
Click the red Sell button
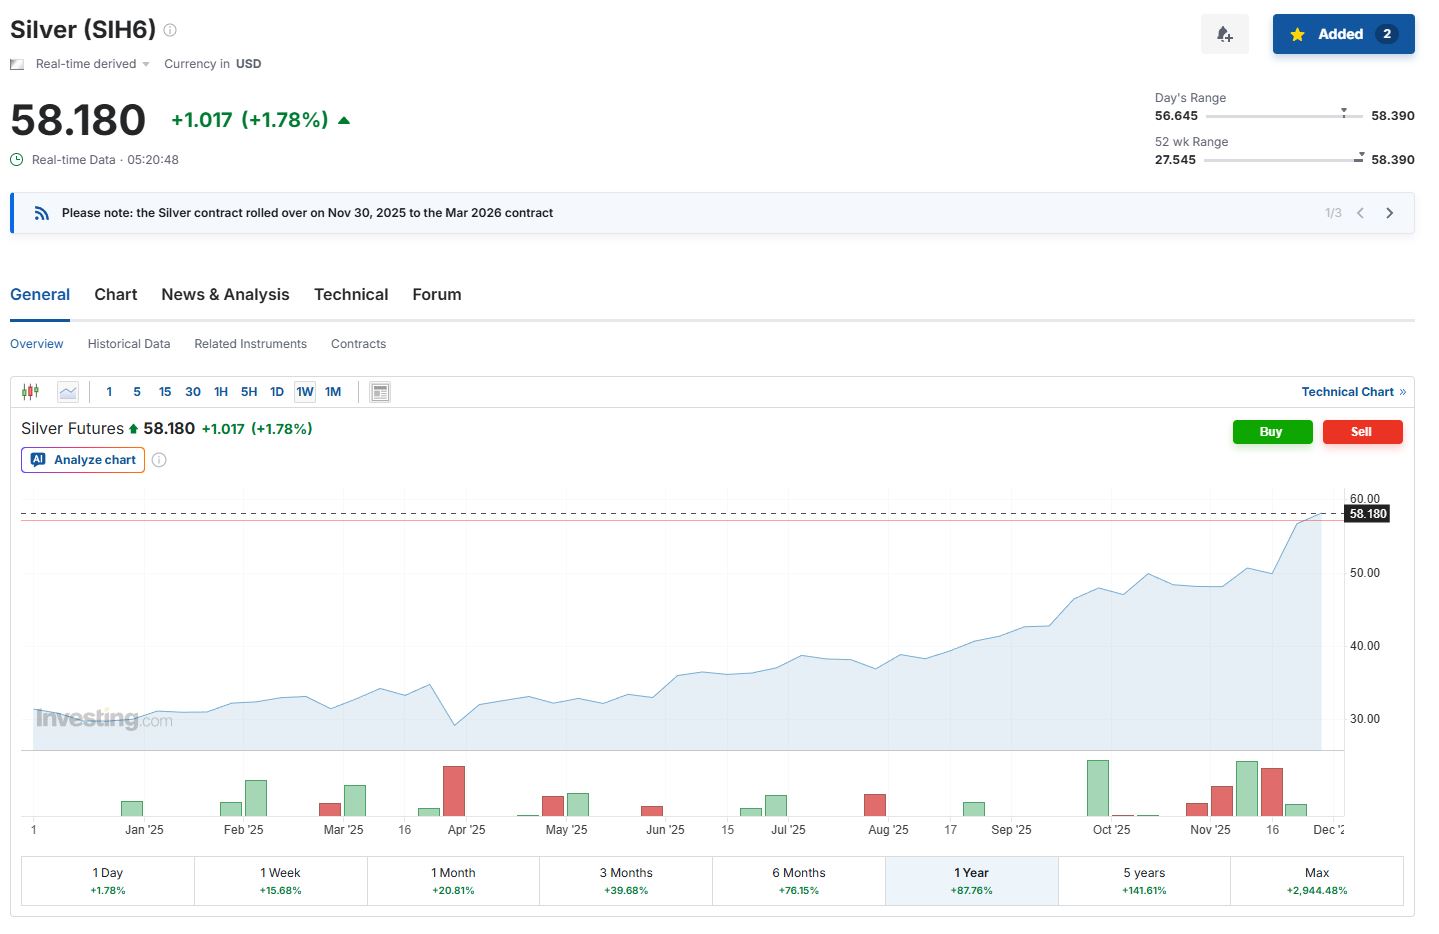(x=1362, y=432)
